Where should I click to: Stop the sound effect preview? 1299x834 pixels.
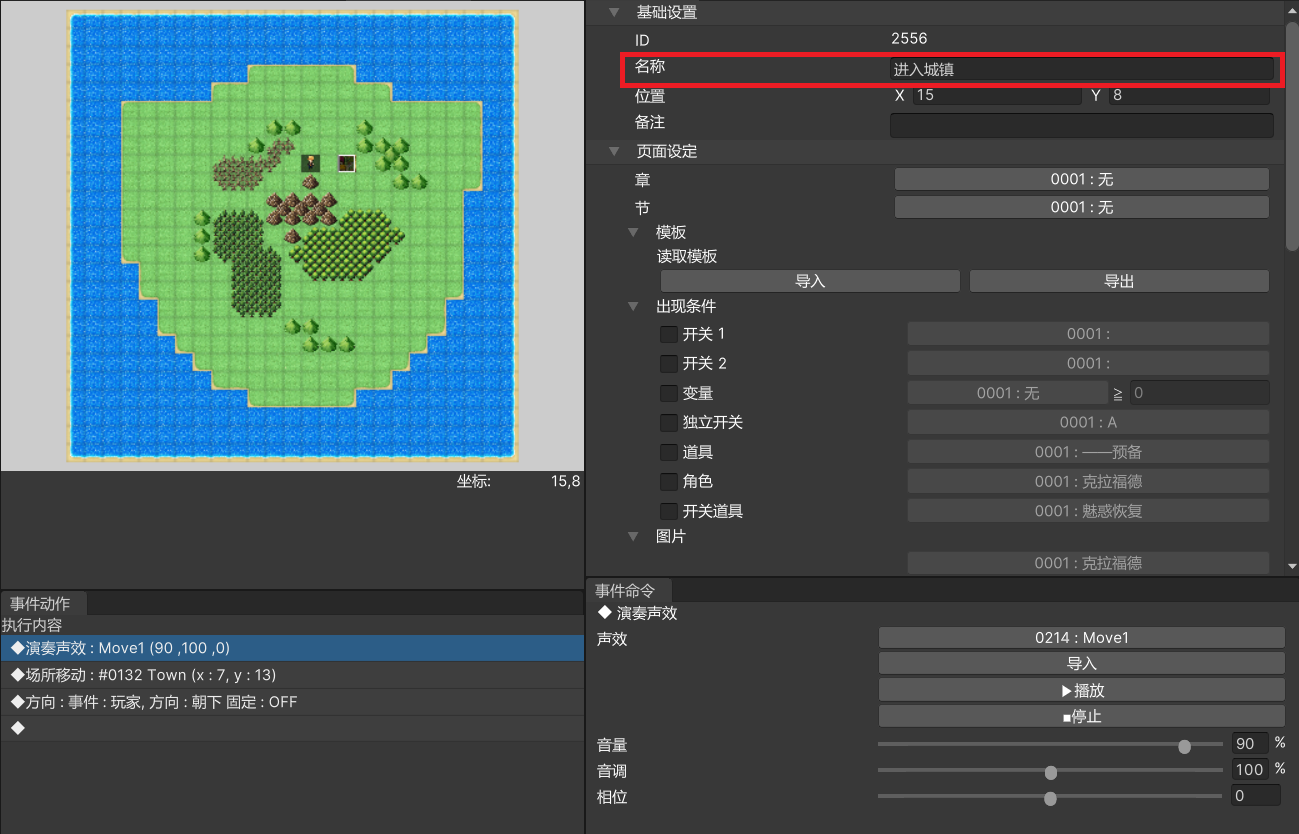[1081, 717]
